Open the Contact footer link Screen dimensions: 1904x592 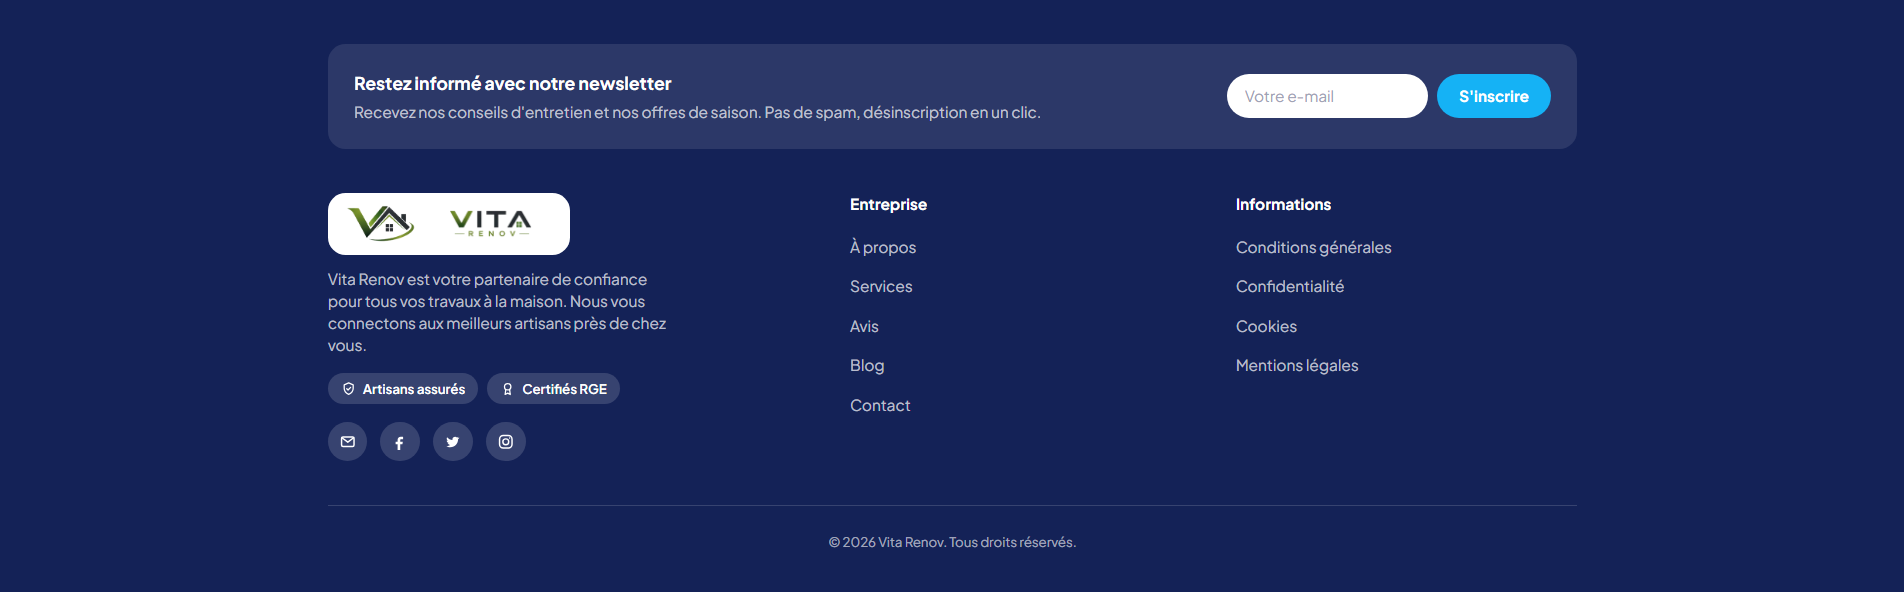tap(880, 405)
